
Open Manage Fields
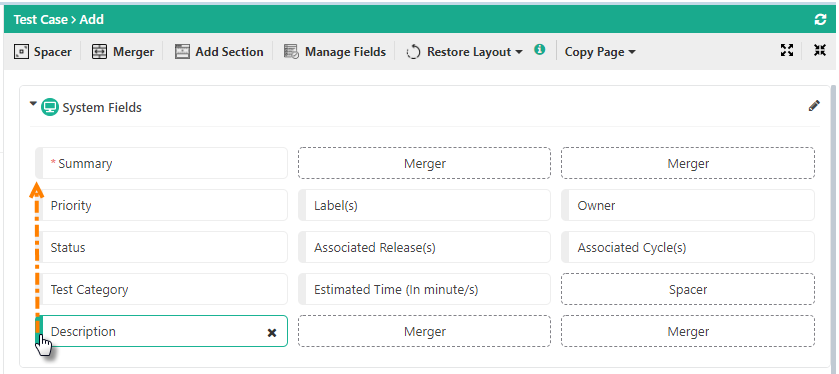click(x=335, y=52)
